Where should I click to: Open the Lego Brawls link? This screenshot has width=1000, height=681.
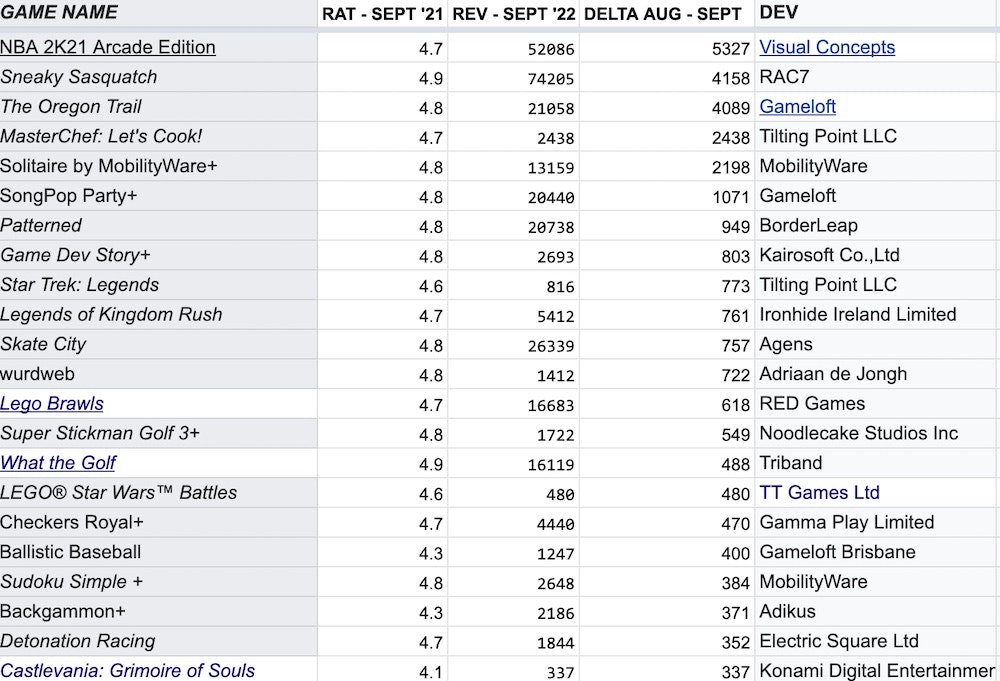(x=52, y=404)
